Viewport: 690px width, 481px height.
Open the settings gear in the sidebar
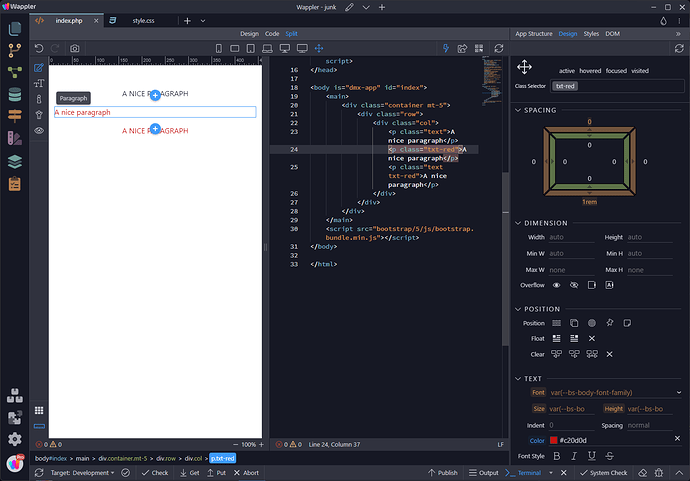point(15,439)
